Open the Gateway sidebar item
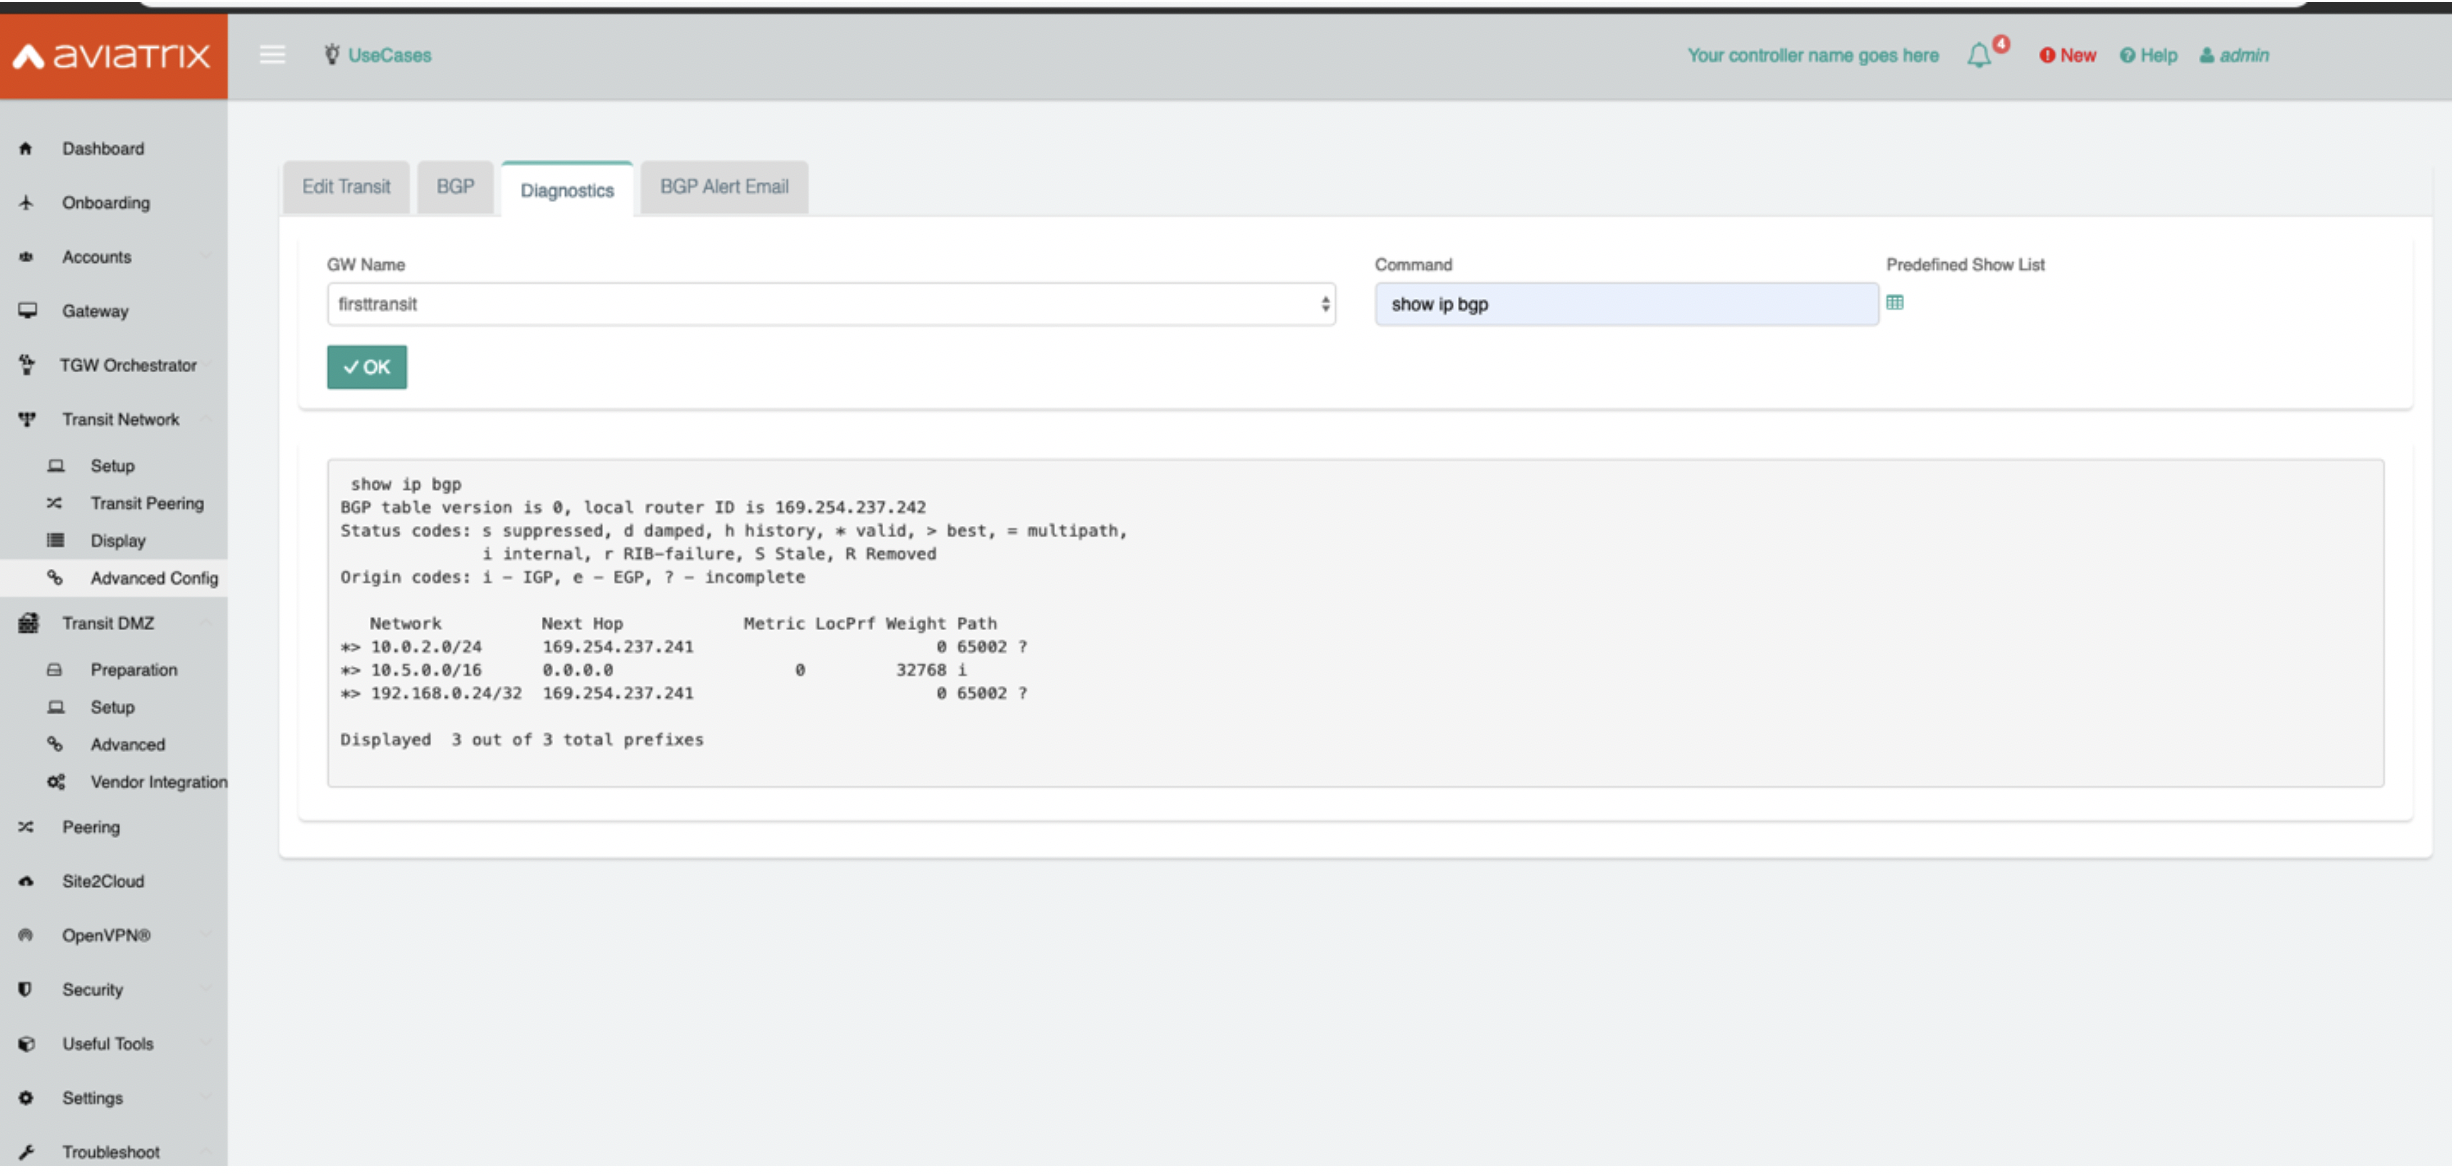 point(95,311)
